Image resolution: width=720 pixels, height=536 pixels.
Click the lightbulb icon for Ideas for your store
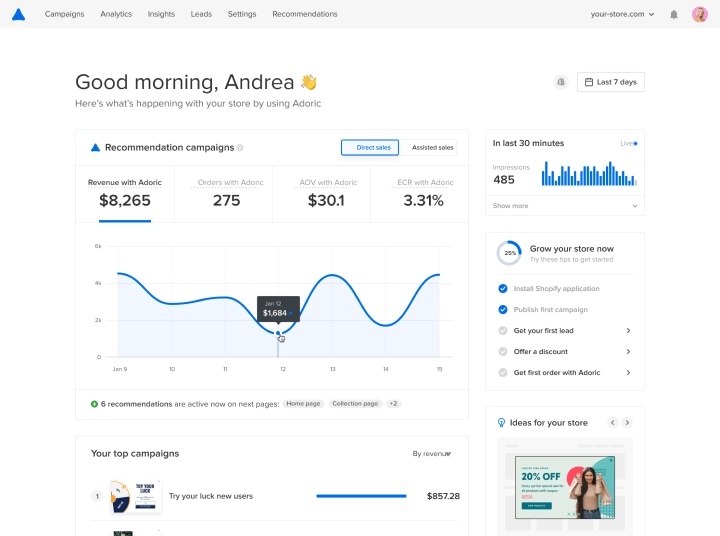point(501,423)
